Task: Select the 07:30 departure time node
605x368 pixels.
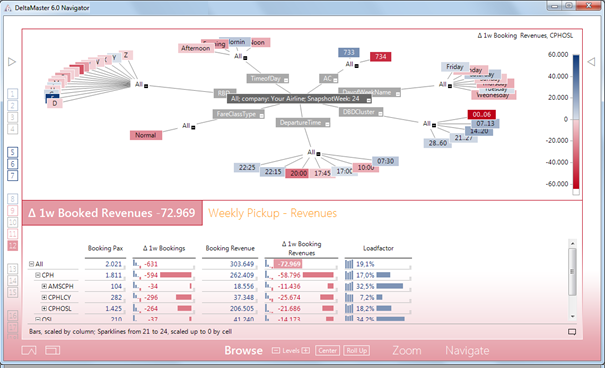Action: pyautogui.click(x=385, y=161)
